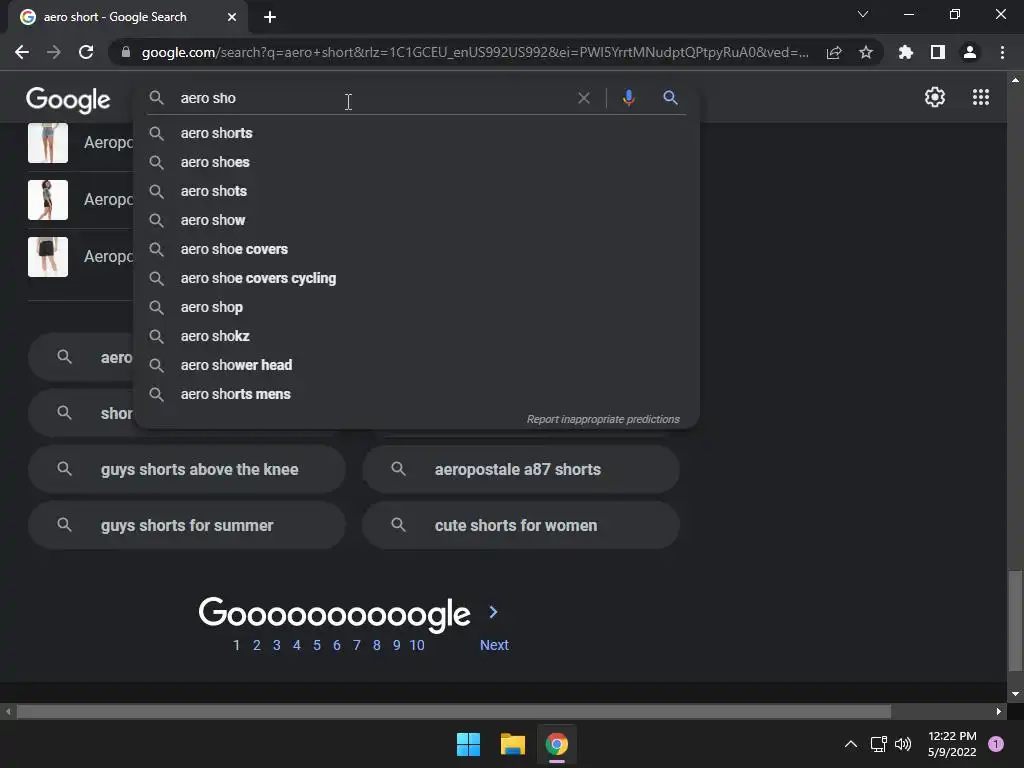
Task: View site security lock info
Action: pos(125,52)
